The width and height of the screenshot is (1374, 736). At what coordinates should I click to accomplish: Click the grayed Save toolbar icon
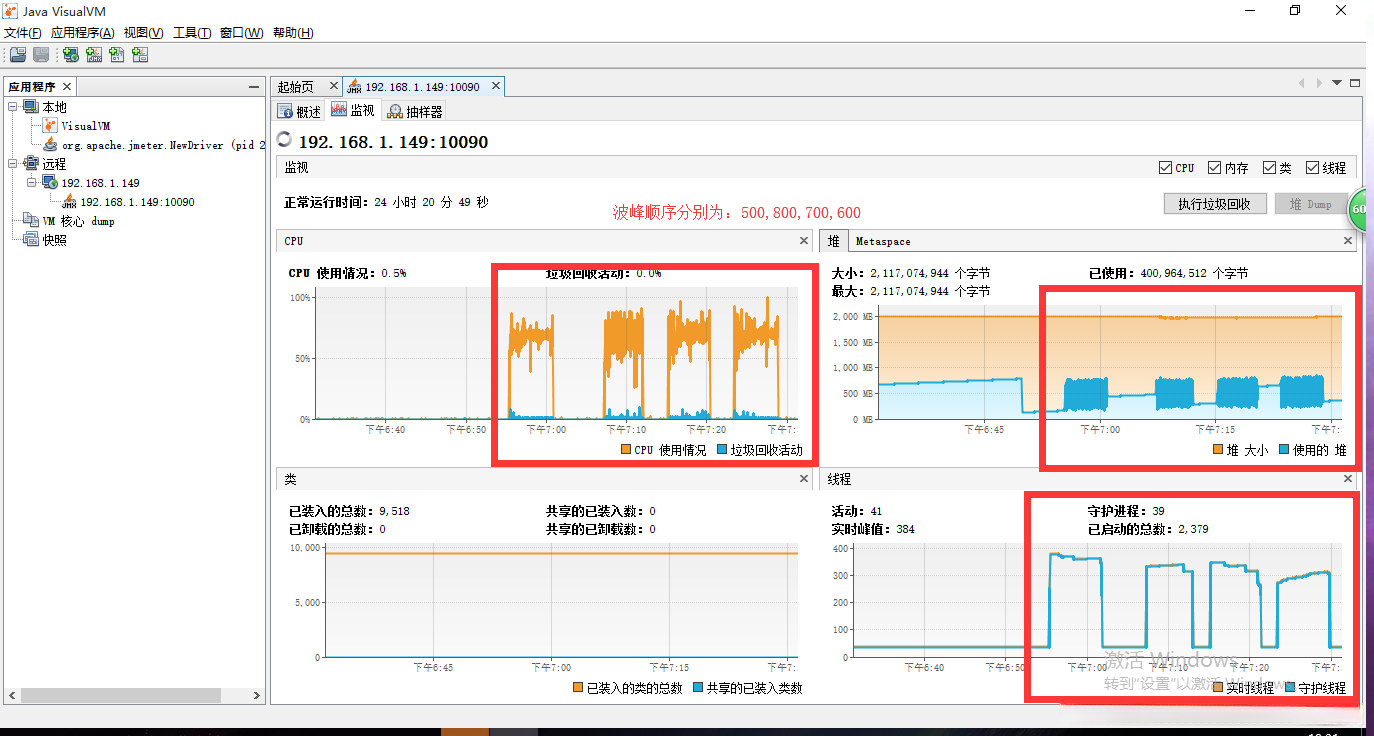[41, 56]
